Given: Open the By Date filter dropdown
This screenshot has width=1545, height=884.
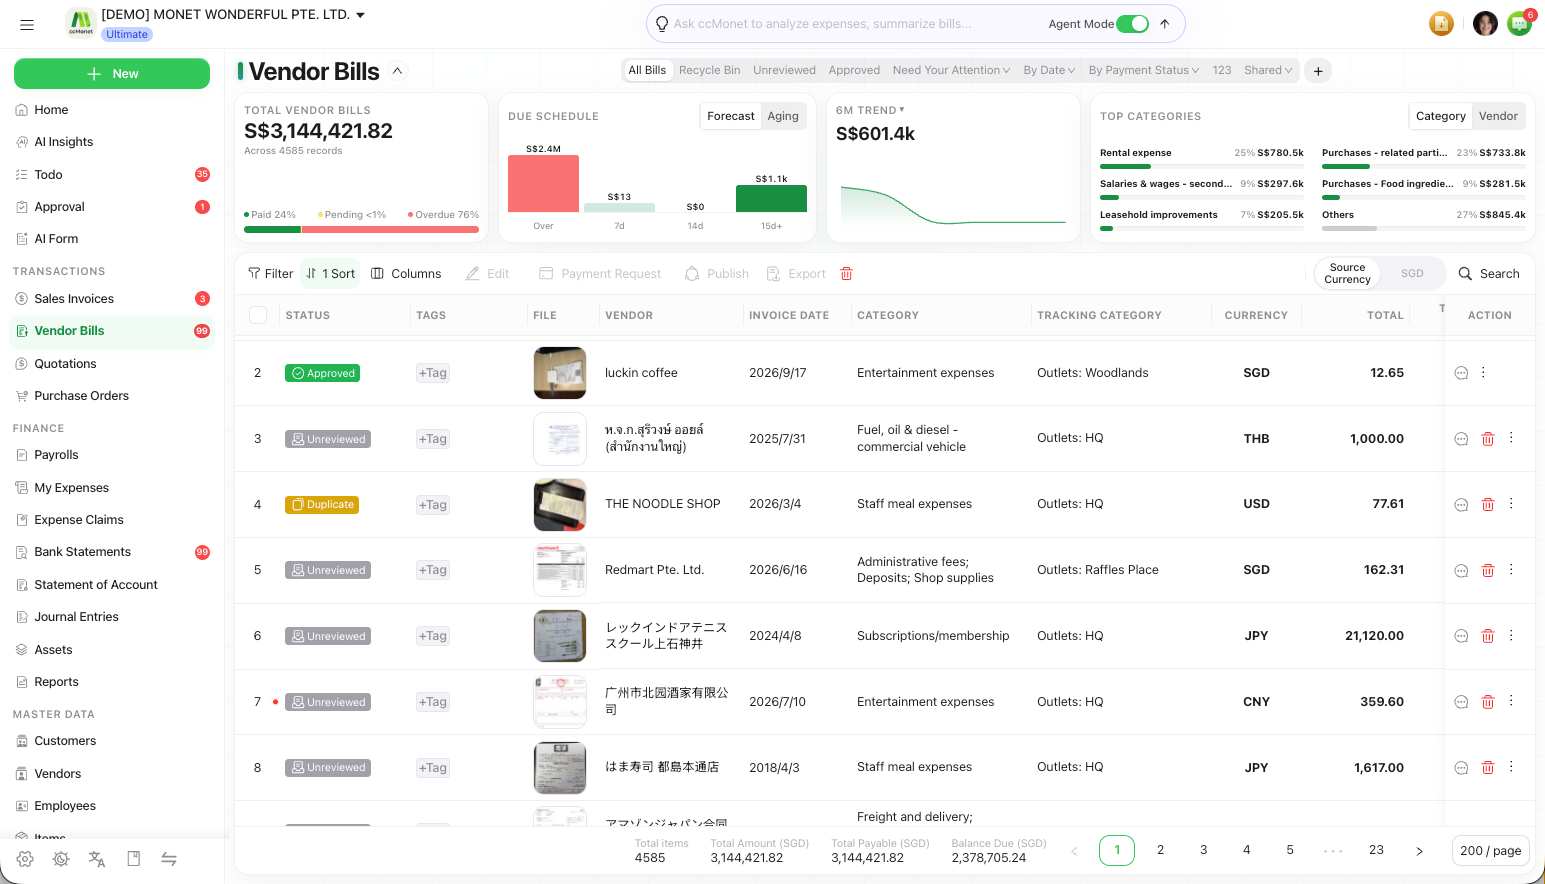Looking at the screenshot, I should [x=1049, y=70].
